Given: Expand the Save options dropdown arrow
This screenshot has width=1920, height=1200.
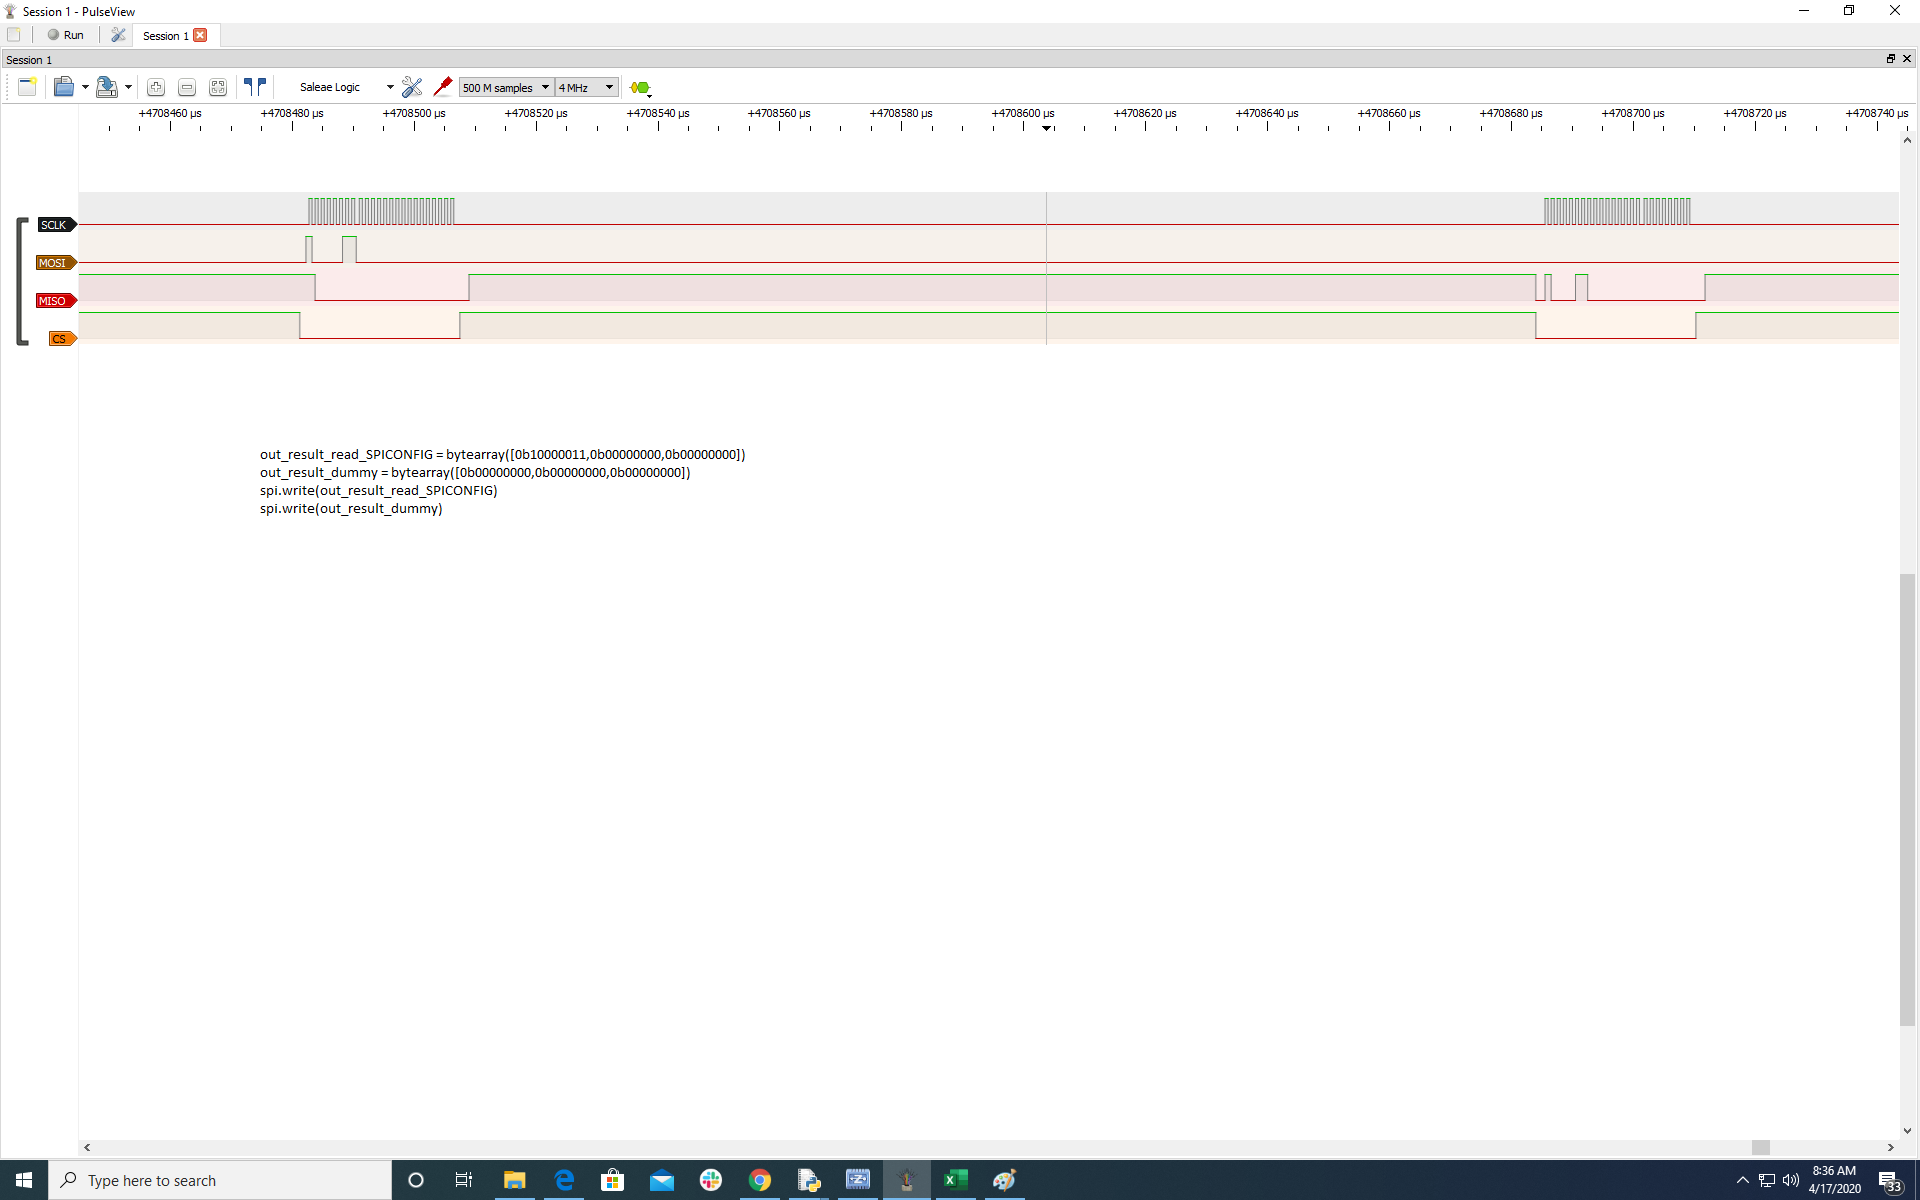Looking at the screenshot, I should click(128, 88).
